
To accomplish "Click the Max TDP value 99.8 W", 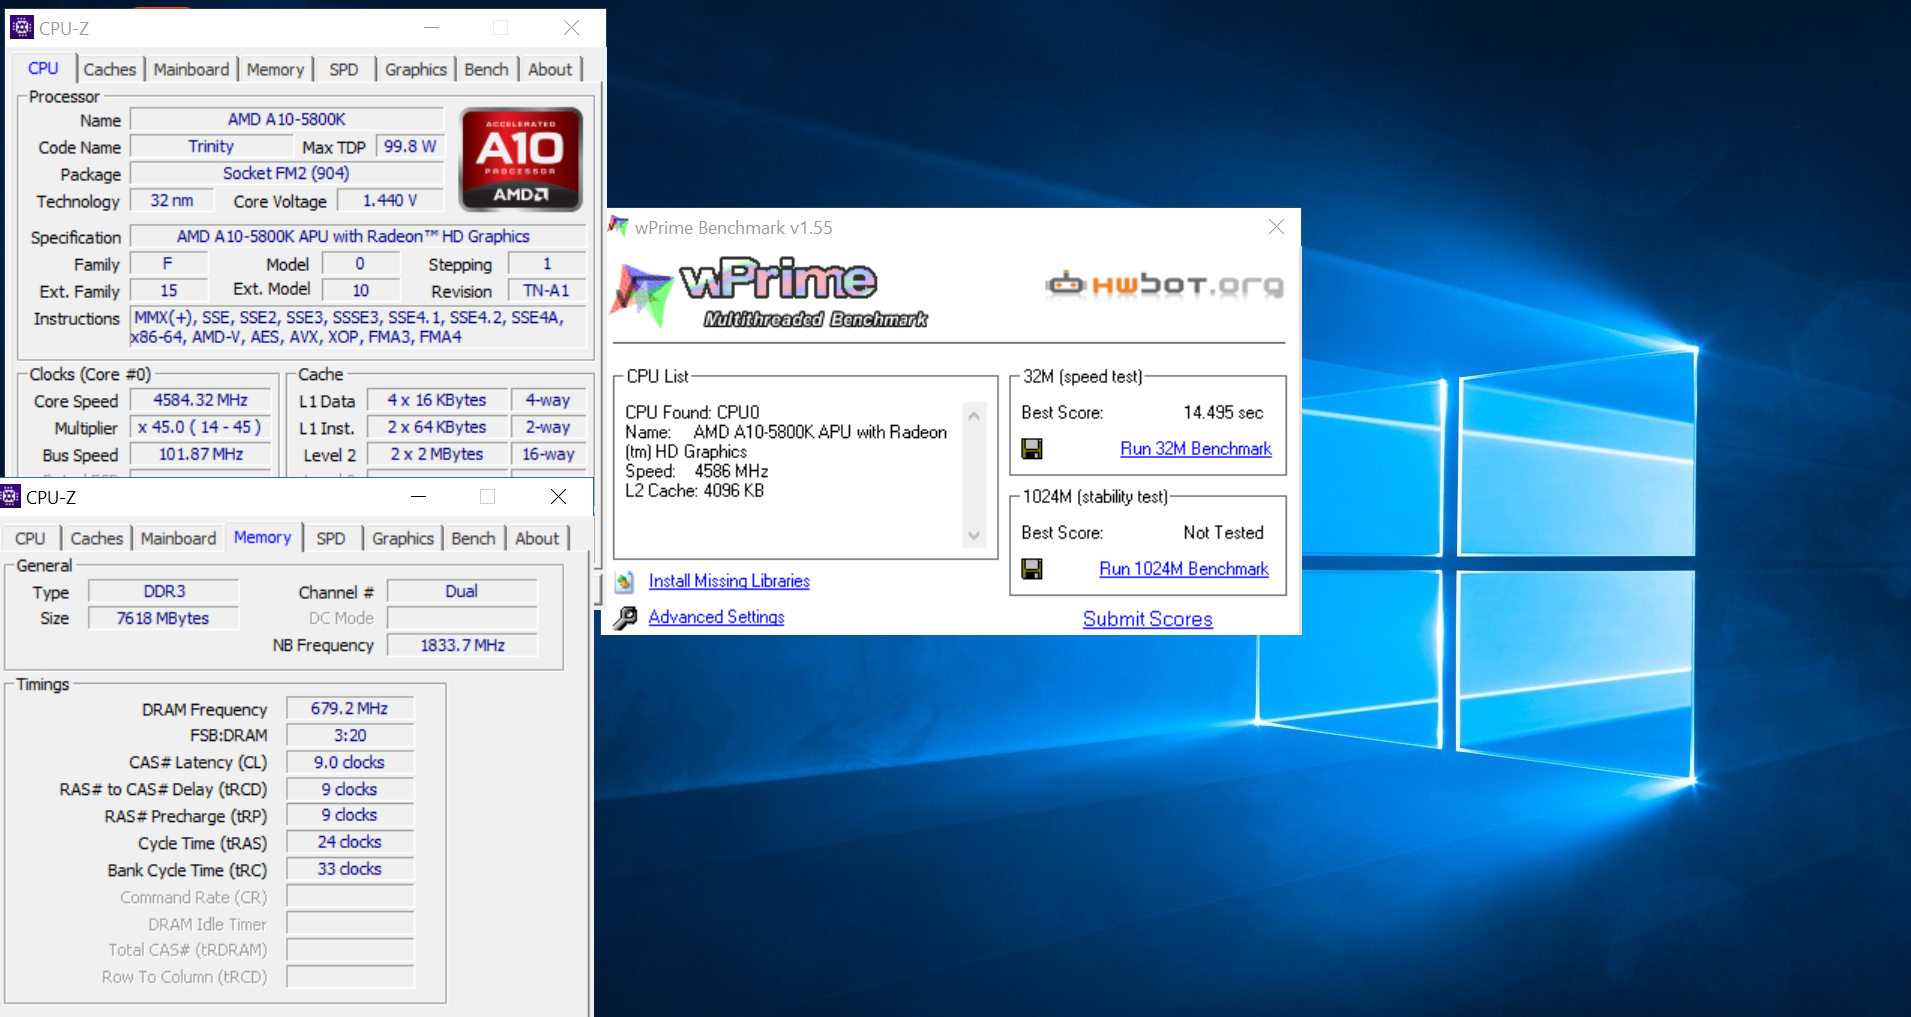I will [x=410, y=146].
